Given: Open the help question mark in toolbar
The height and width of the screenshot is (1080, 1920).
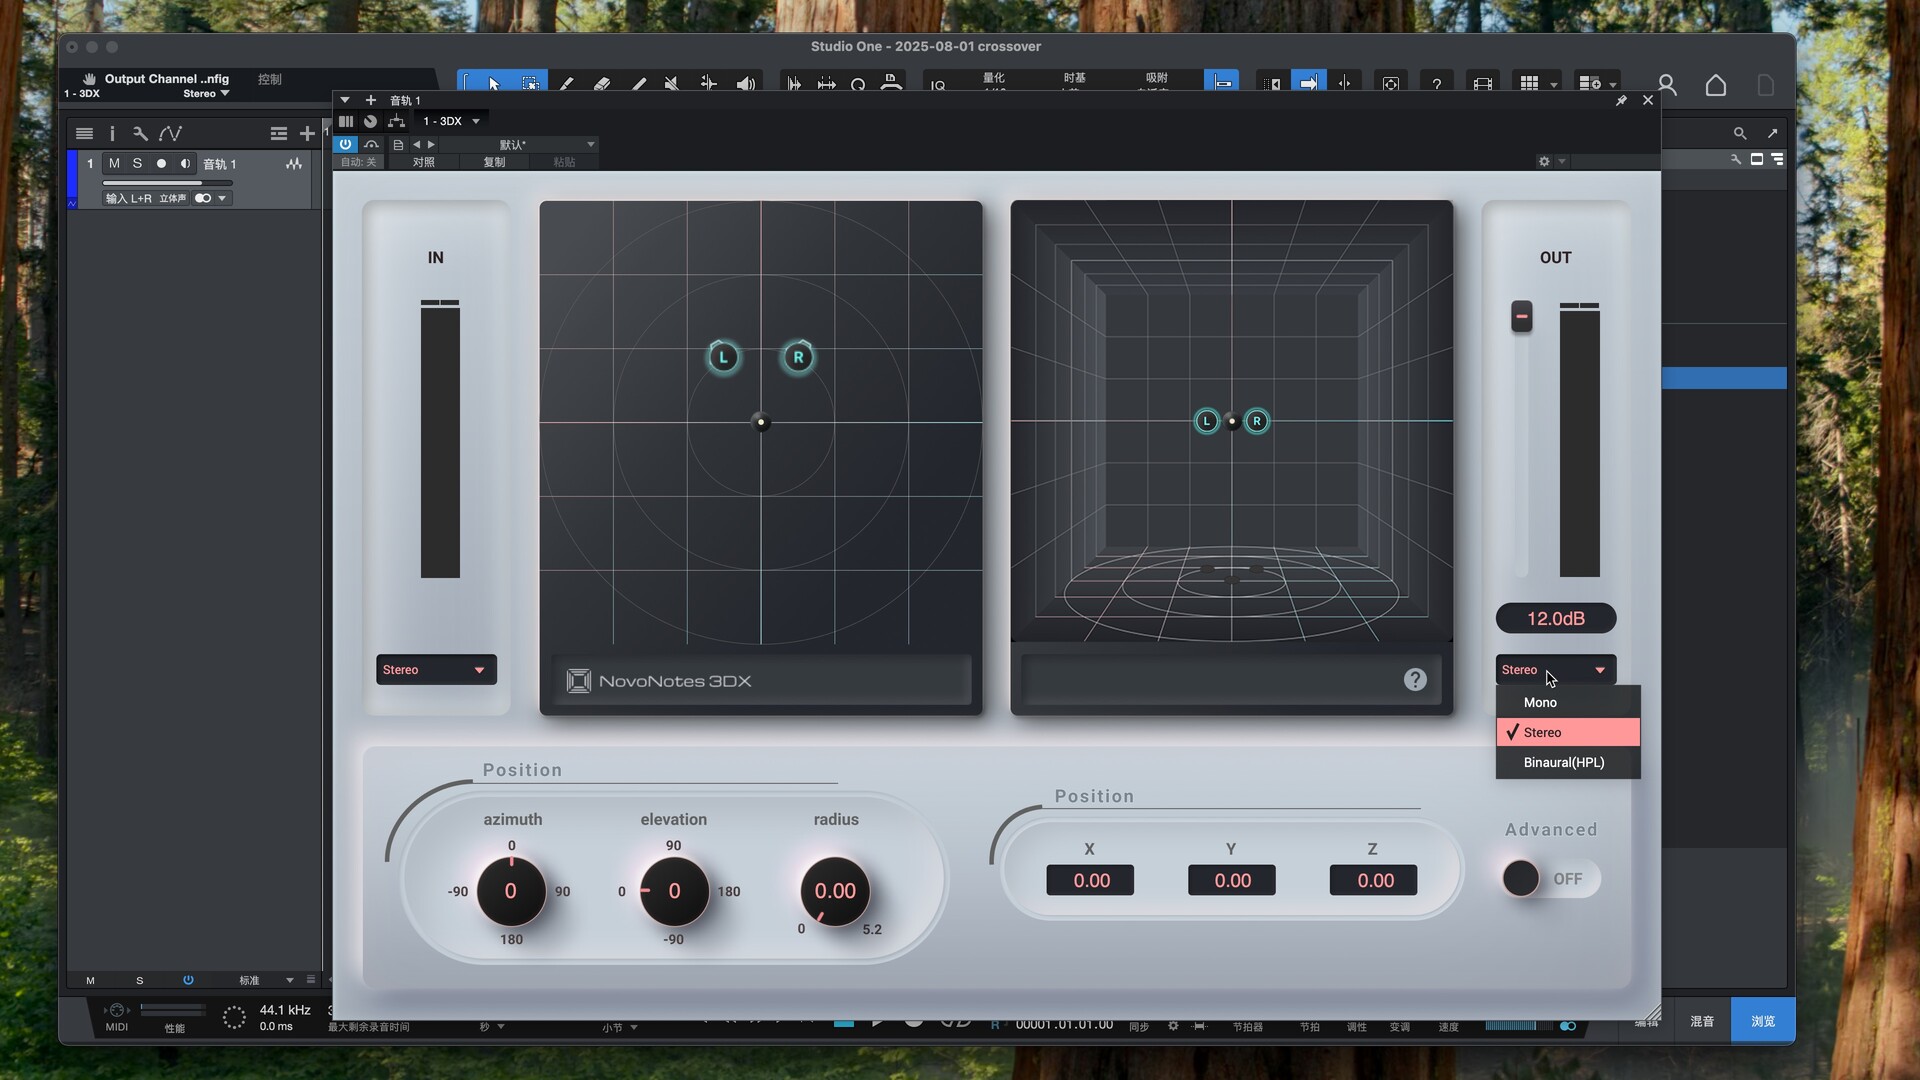Looking at the screenshot, I should [x=1436, y=84].
